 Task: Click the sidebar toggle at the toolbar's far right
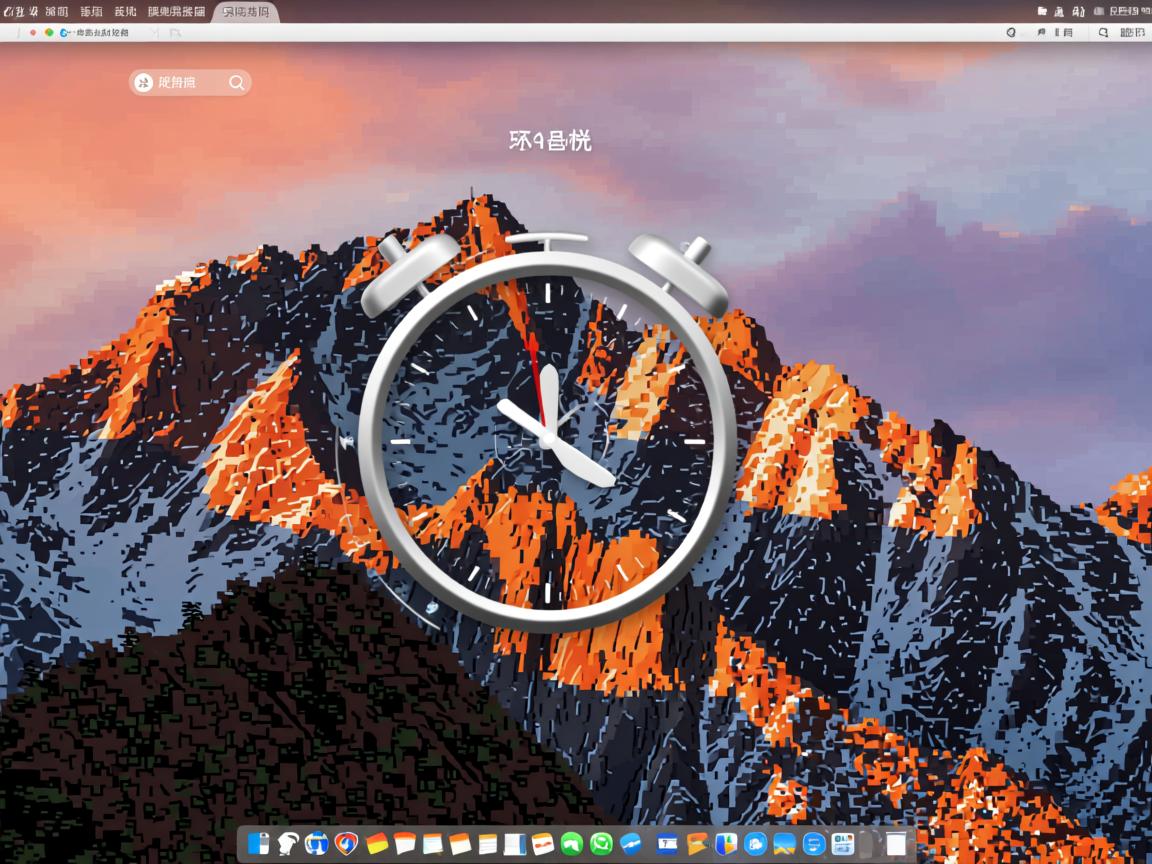pos(1135,32)
